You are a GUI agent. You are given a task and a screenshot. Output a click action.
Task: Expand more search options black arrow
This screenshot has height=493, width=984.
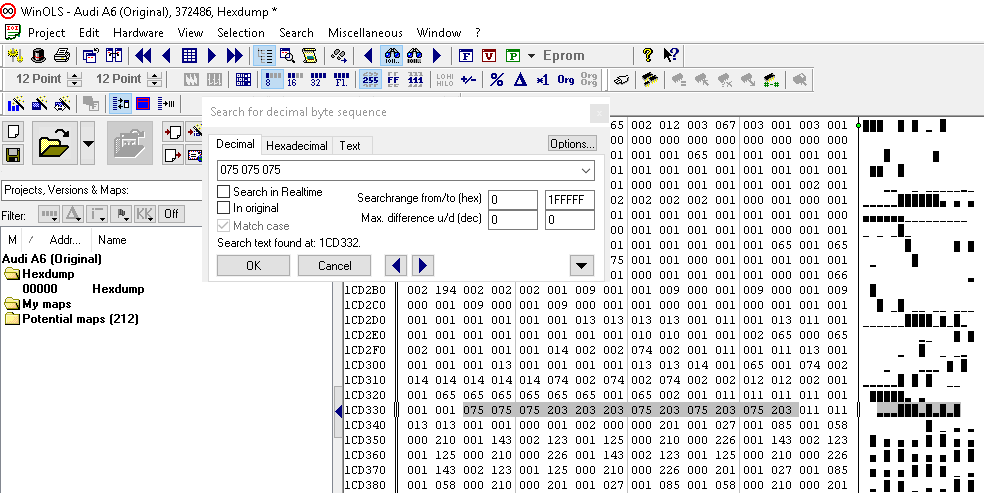click(582, 266)
